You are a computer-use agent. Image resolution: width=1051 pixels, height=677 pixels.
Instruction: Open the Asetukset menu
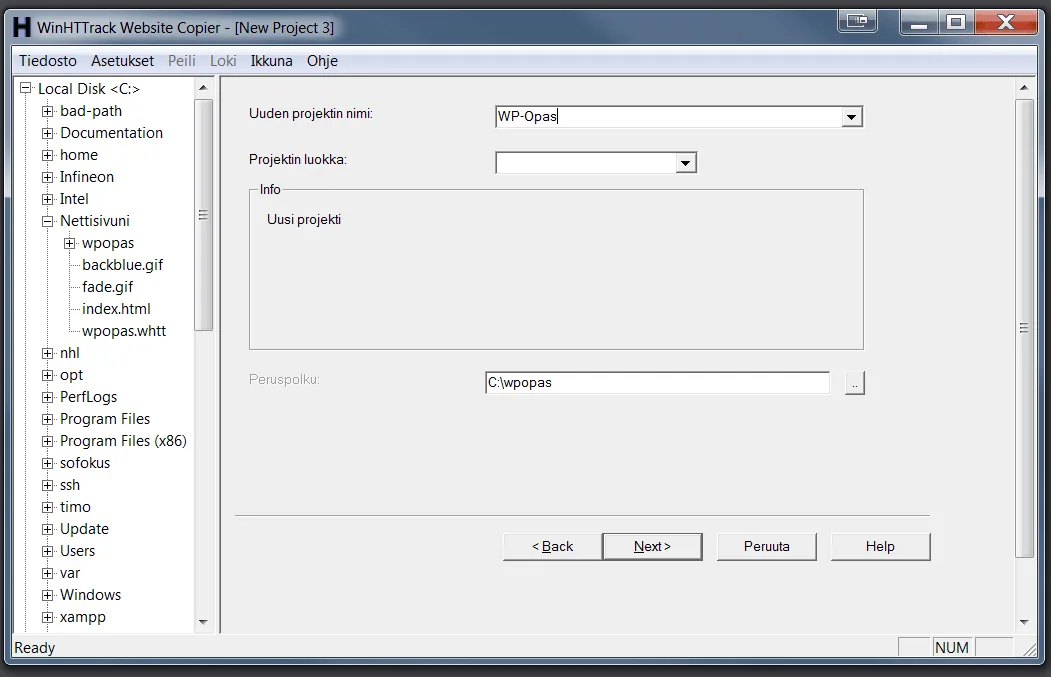click(123, 61)
